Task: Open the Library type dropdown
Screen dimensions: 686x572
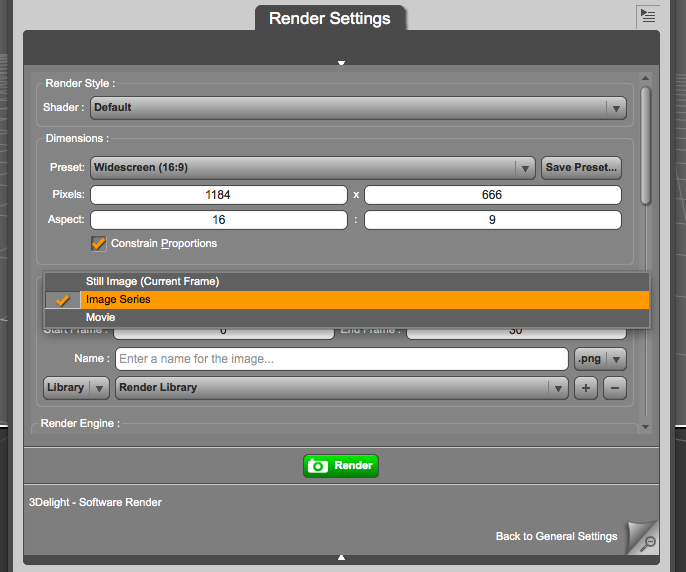Action: tap(76, 388)
